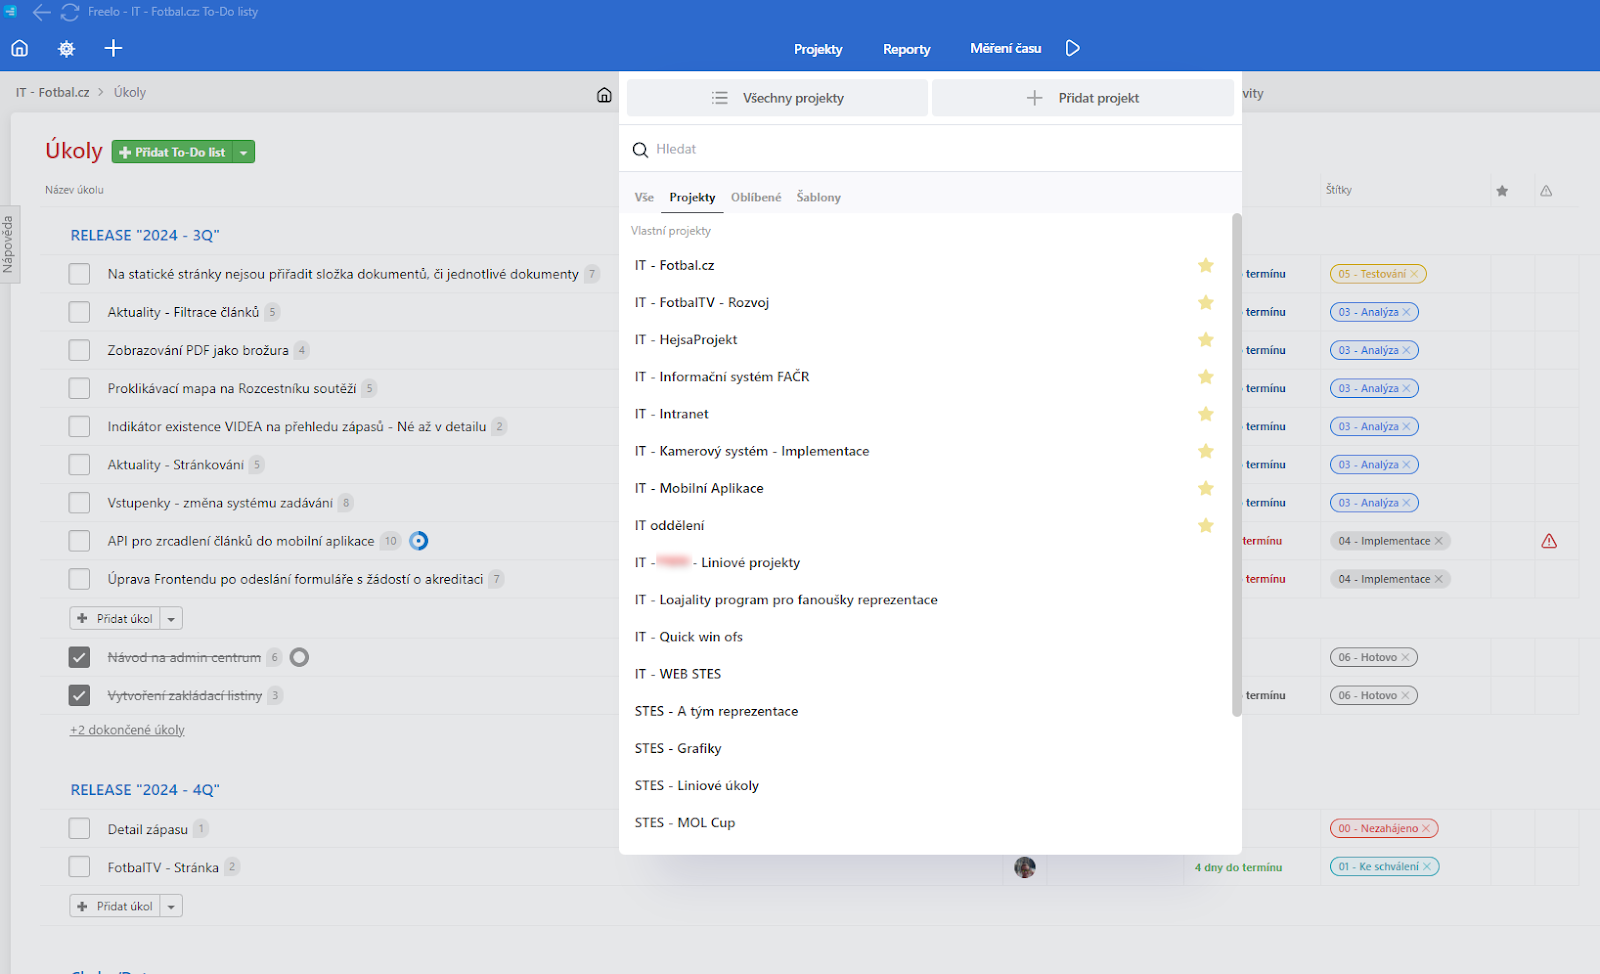Viewport: 1600px width, 974px height.
Task: Open settings gear in top bar
Action: (x=66, y=48)
